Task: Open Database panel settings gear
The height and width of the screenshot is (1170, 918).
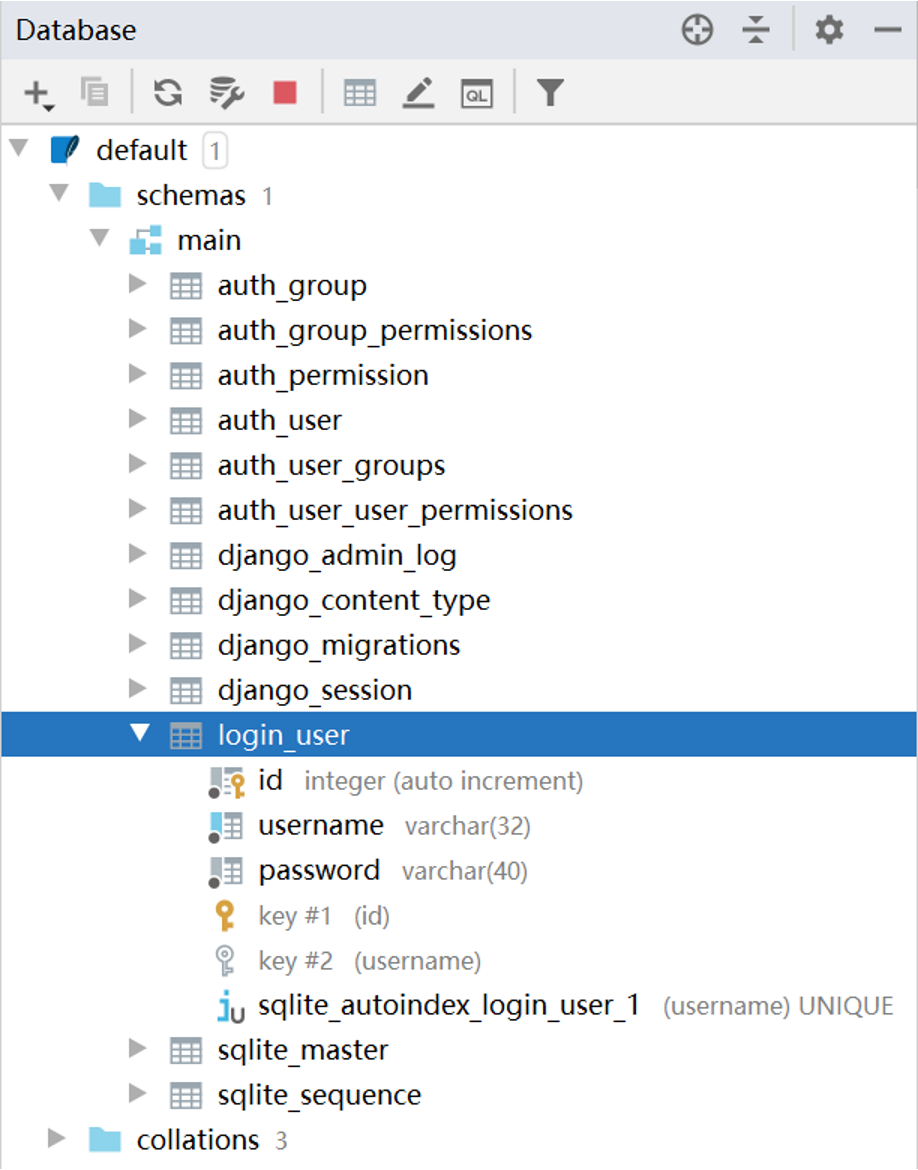Action: click(829, 30)
